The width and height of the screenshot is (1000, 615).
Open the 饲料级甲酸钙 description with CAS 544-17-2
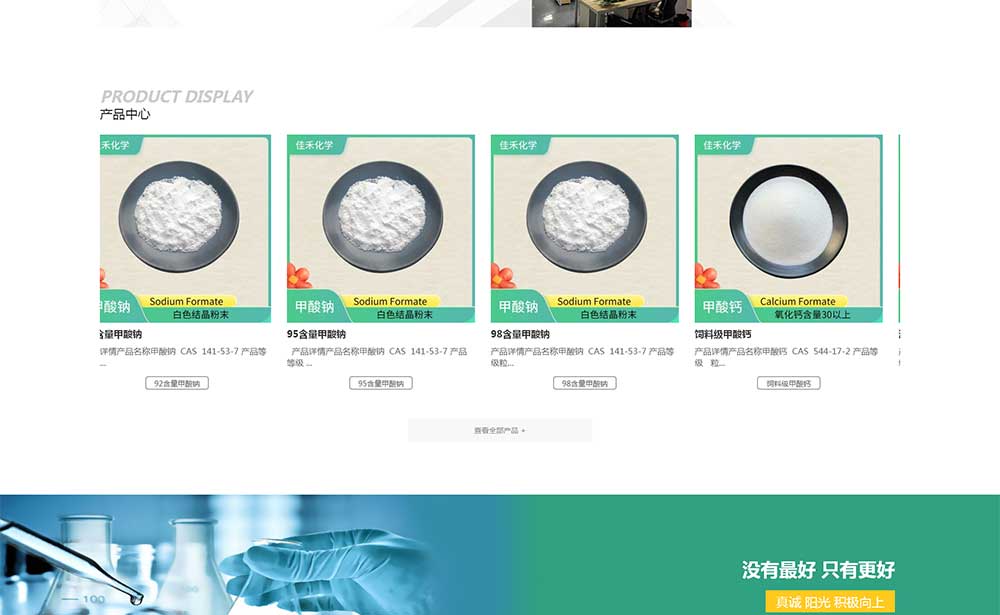(x=786, y=357)
